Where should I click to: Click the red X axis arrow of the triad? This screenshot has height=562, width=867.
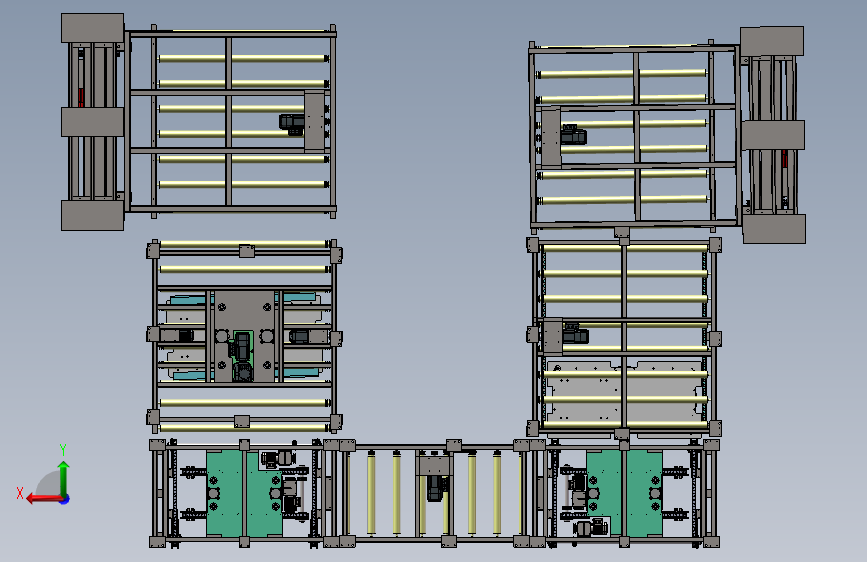43,499
